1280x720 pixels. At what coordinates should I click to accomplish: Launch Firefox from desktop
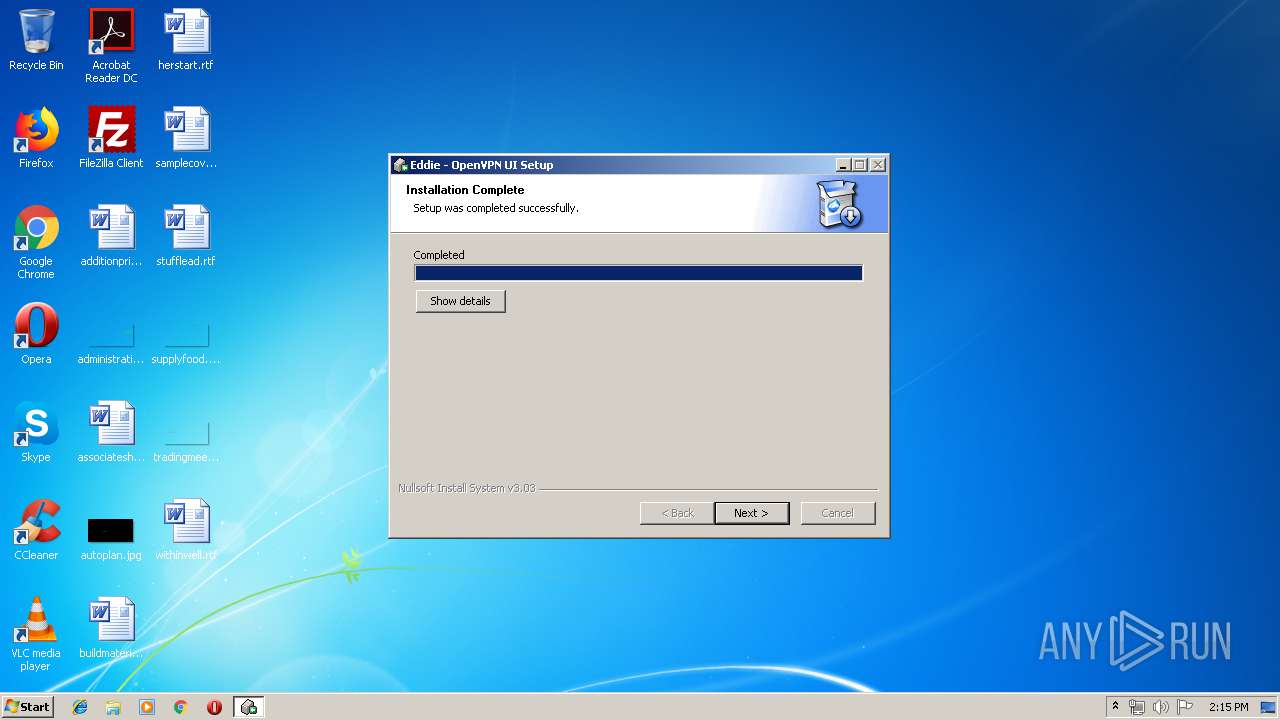(x=36, y=139)
